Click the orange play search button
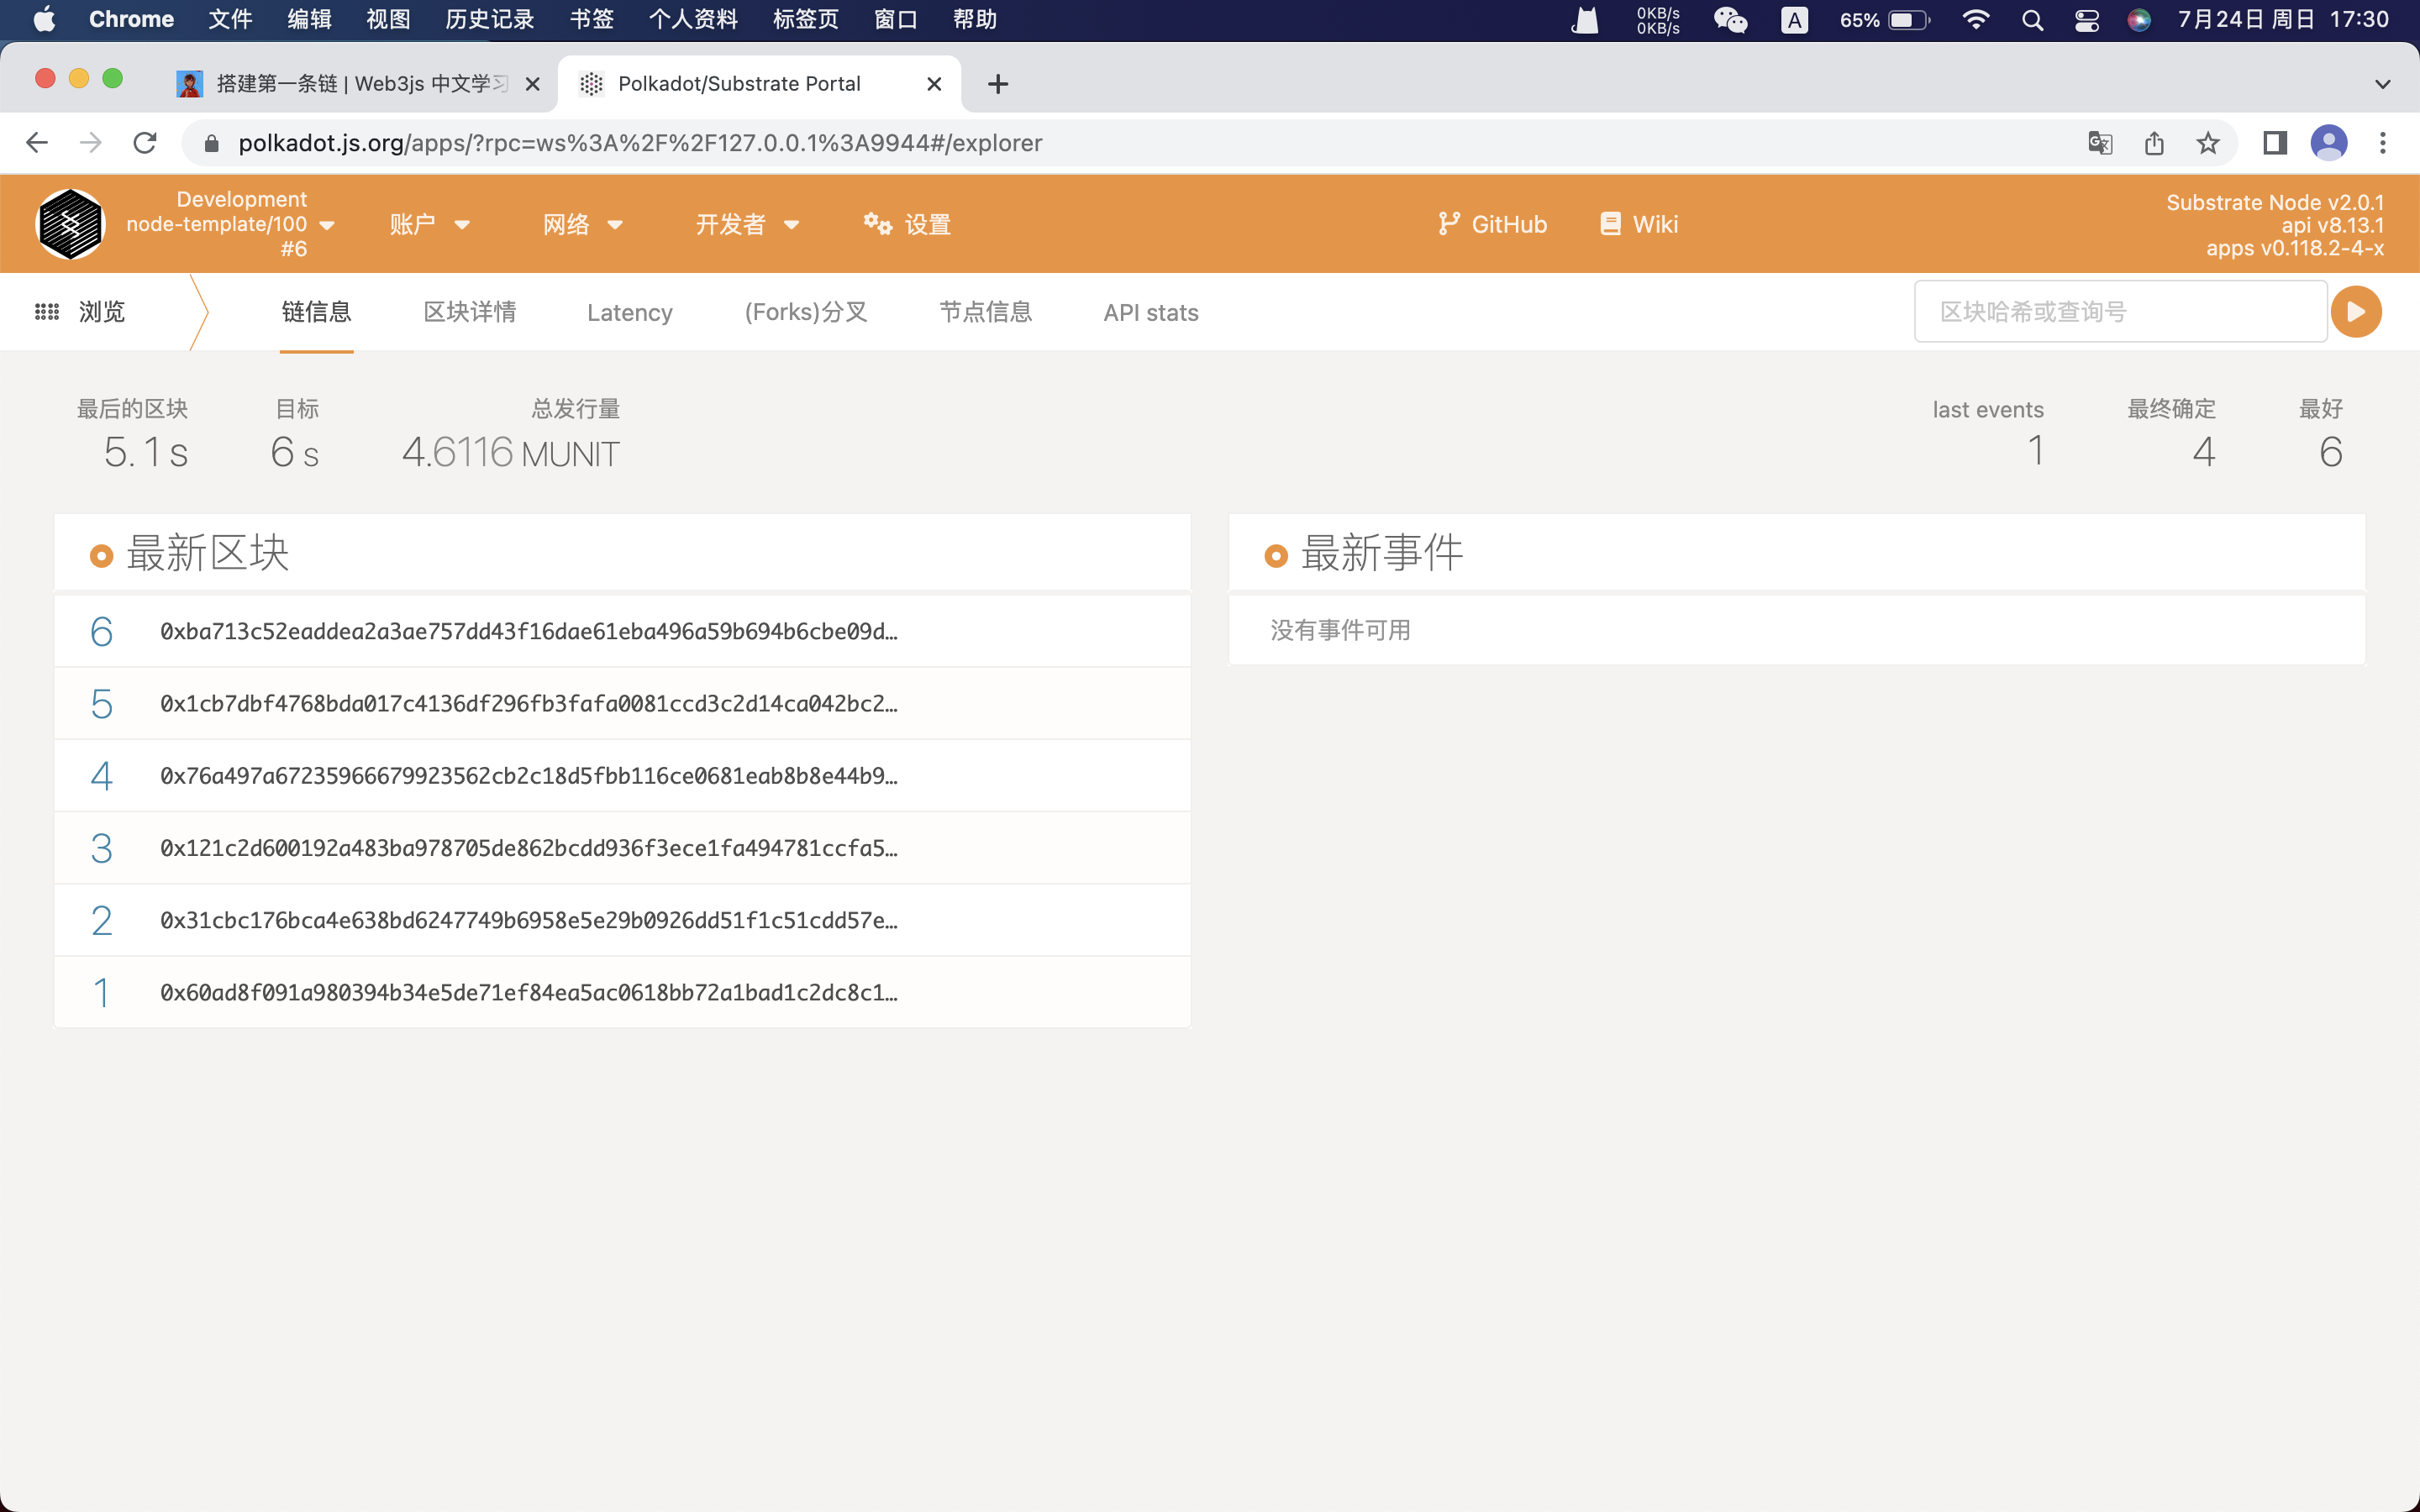The image size is (2420, 1512). [2355, 312]
